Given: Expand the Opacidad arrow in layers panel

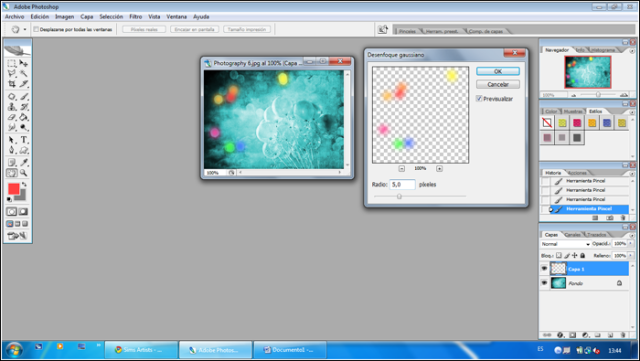Looking at the screenshot, I should tap(631, 243).
